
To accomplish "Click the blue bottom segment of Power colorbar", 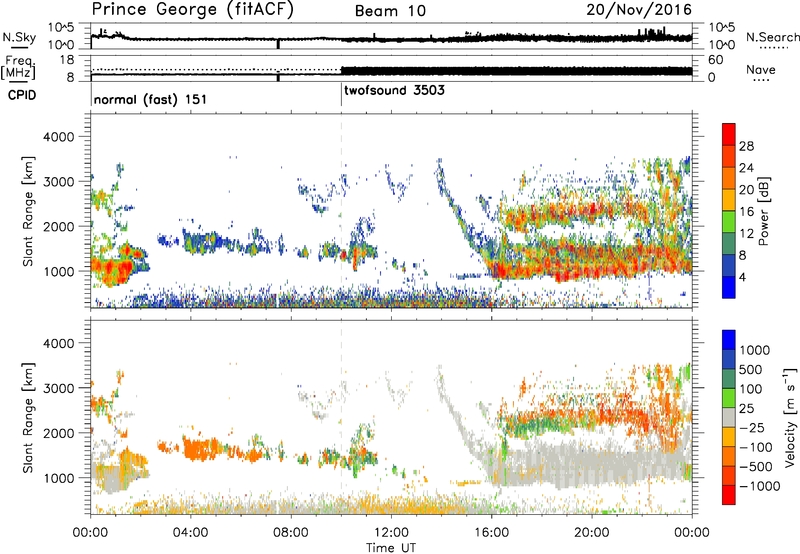I will 729,287.
